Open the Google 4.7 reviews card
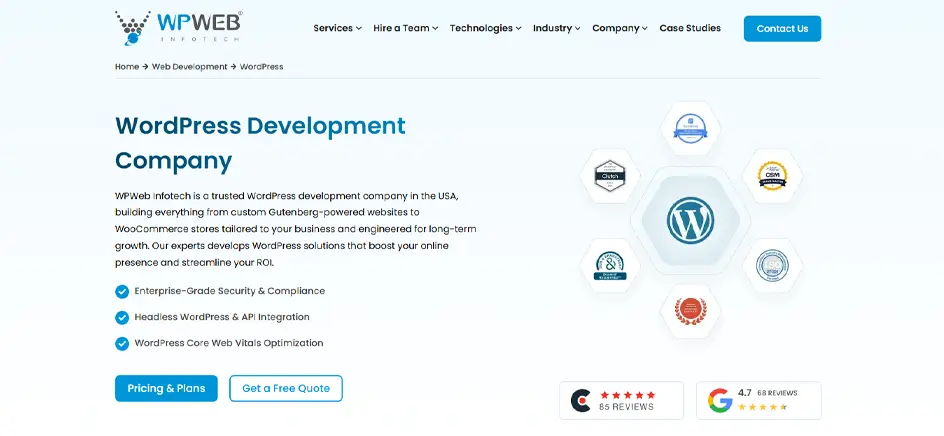Screen dimensions: 944x436 [759, 400]
